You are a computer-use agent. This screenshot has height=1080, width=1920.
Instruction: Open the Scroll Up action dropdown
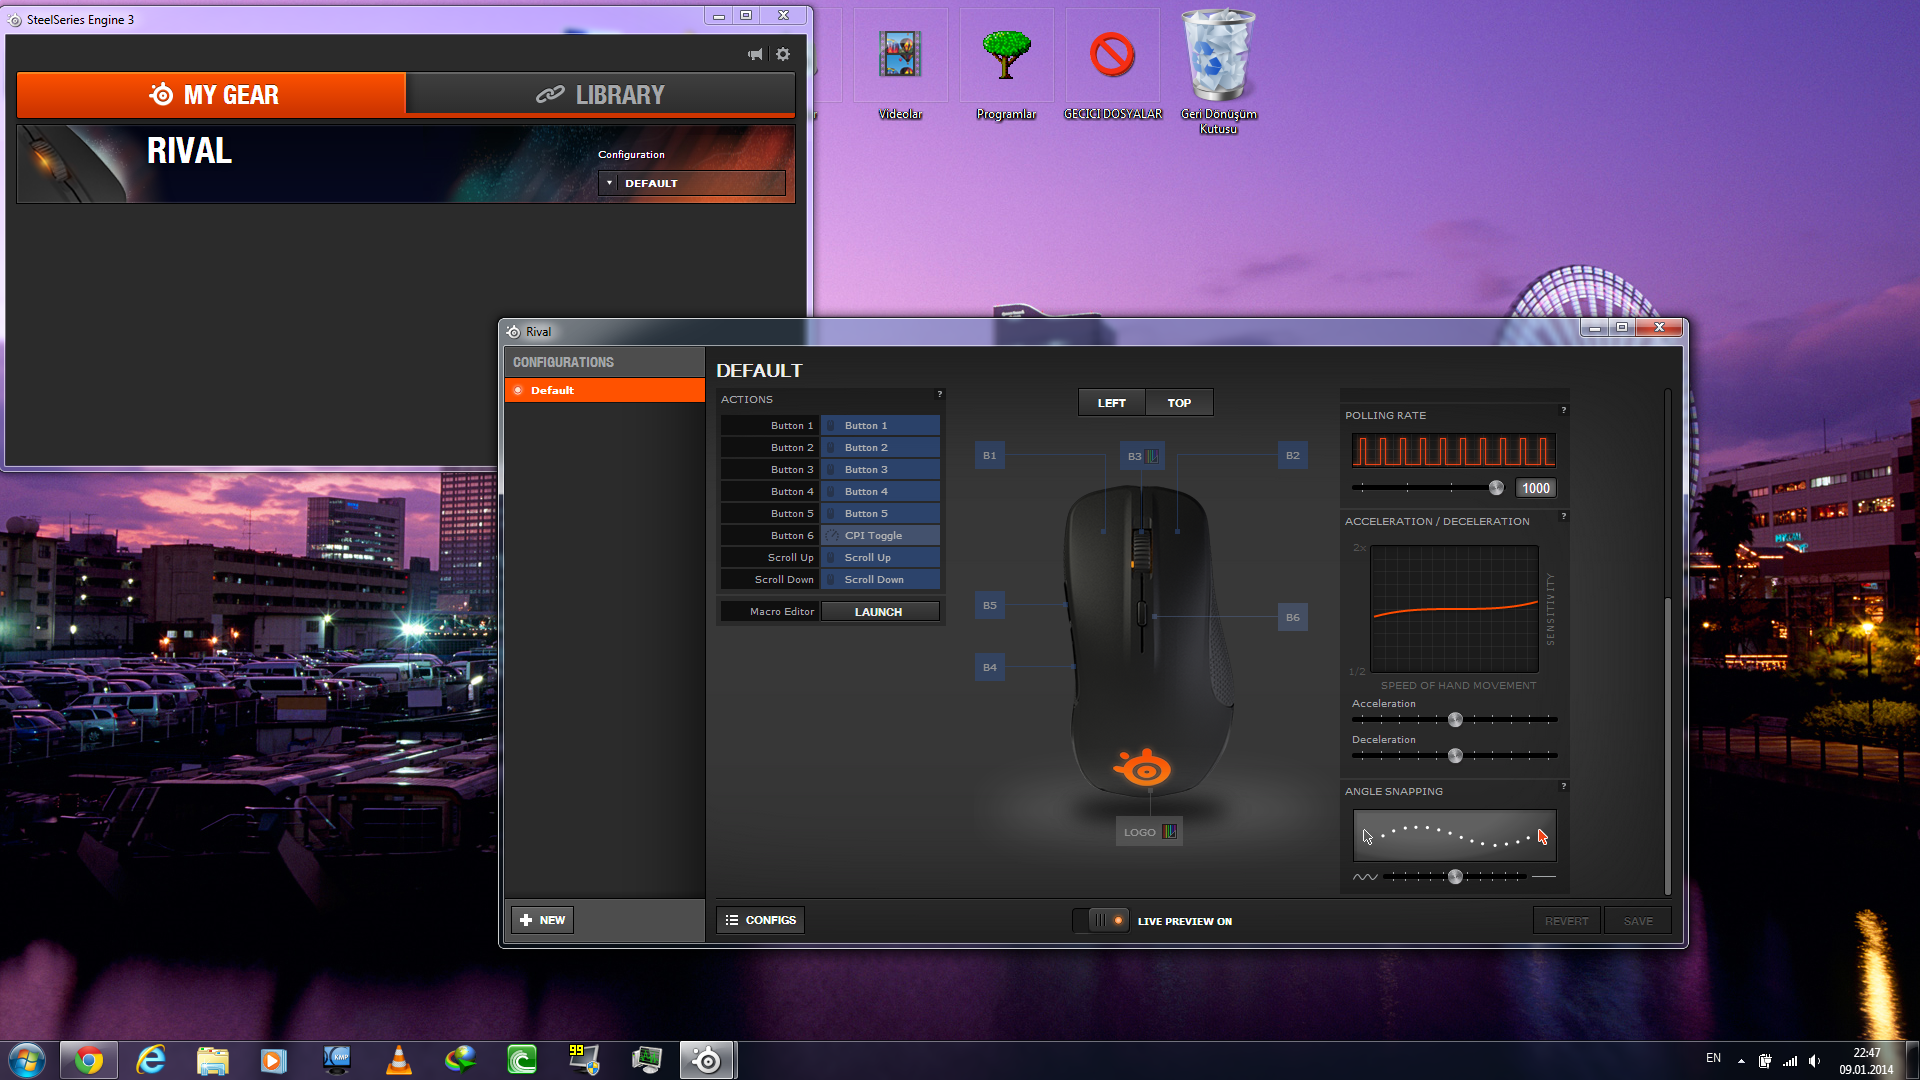point(880,558)
